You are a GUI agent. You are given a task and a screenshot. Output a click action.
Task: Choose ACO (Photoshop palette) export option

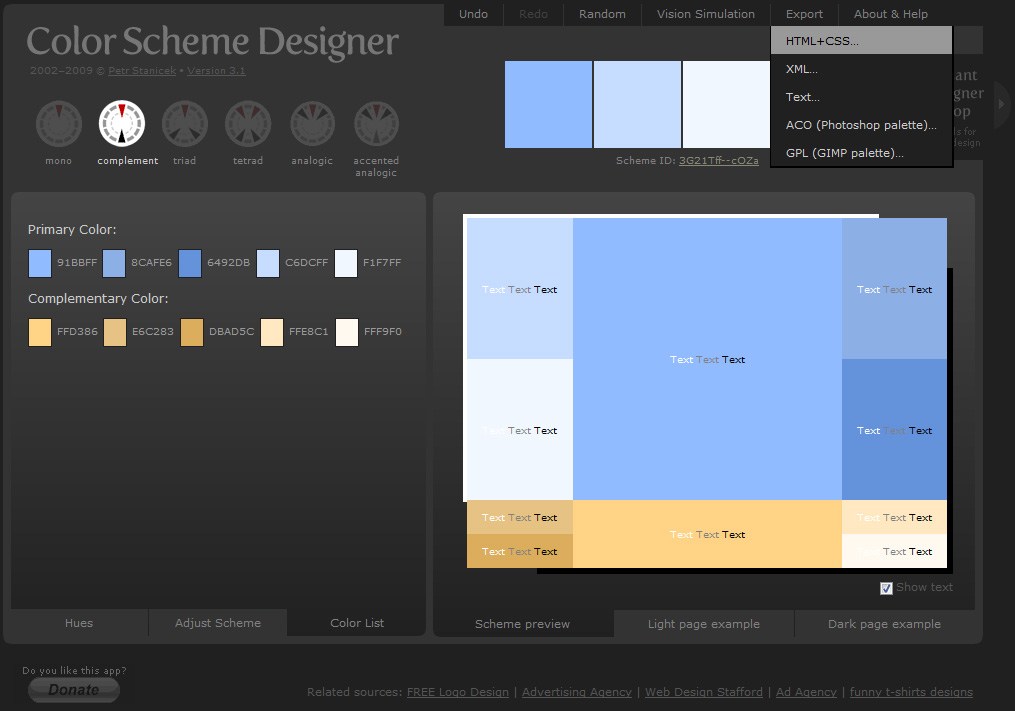tap(860, 125)
